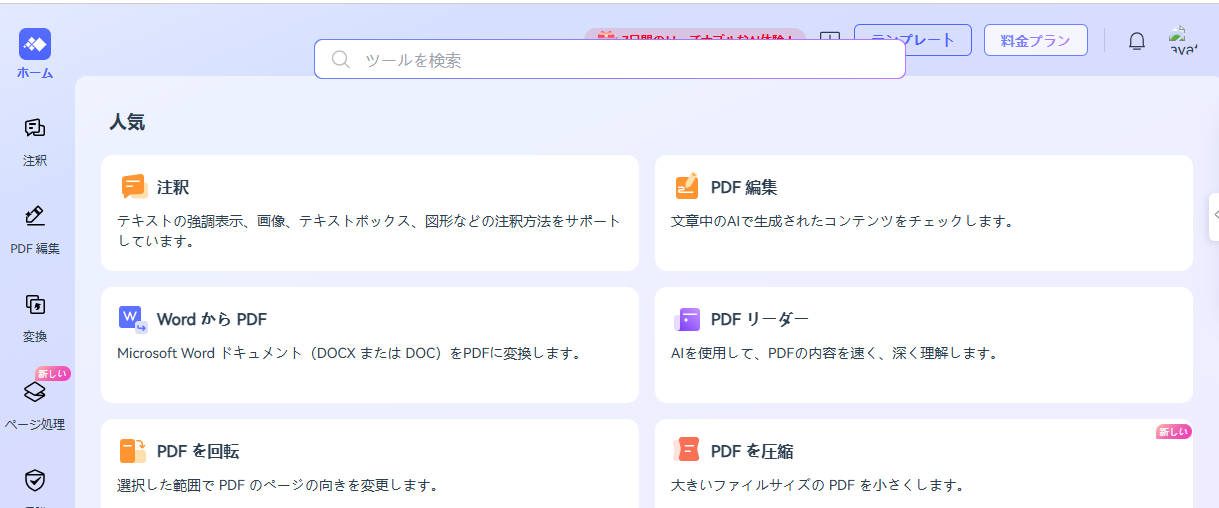Open the 注釈 tool card title
The width and height of the screenshot is (1219, 508).
point(173,187)
